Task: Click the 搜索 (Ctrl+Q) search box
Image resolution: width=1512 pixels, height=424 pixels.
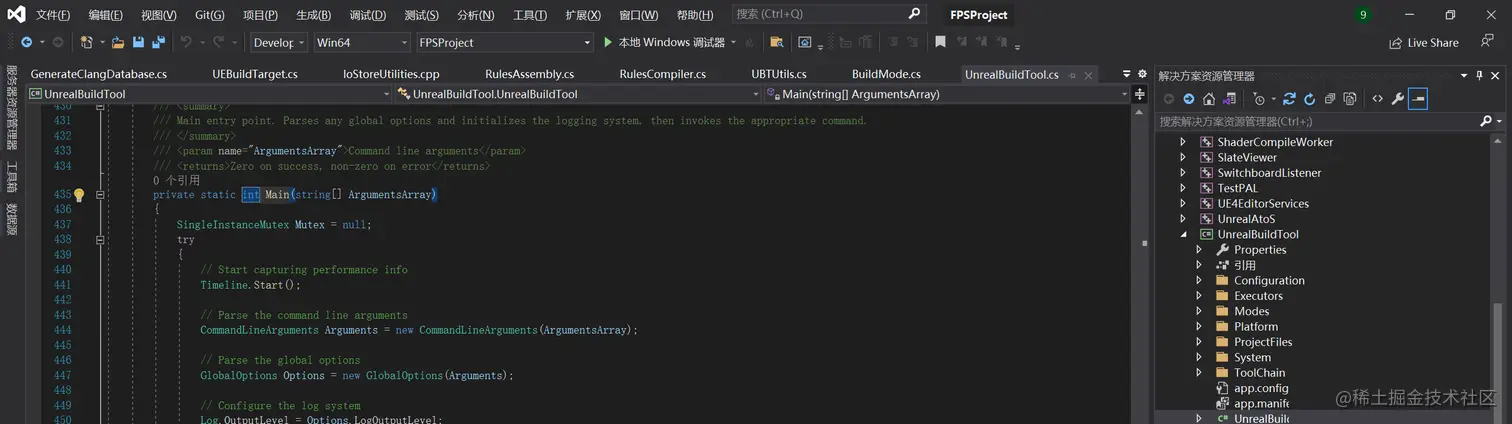Action: point(828,14)
